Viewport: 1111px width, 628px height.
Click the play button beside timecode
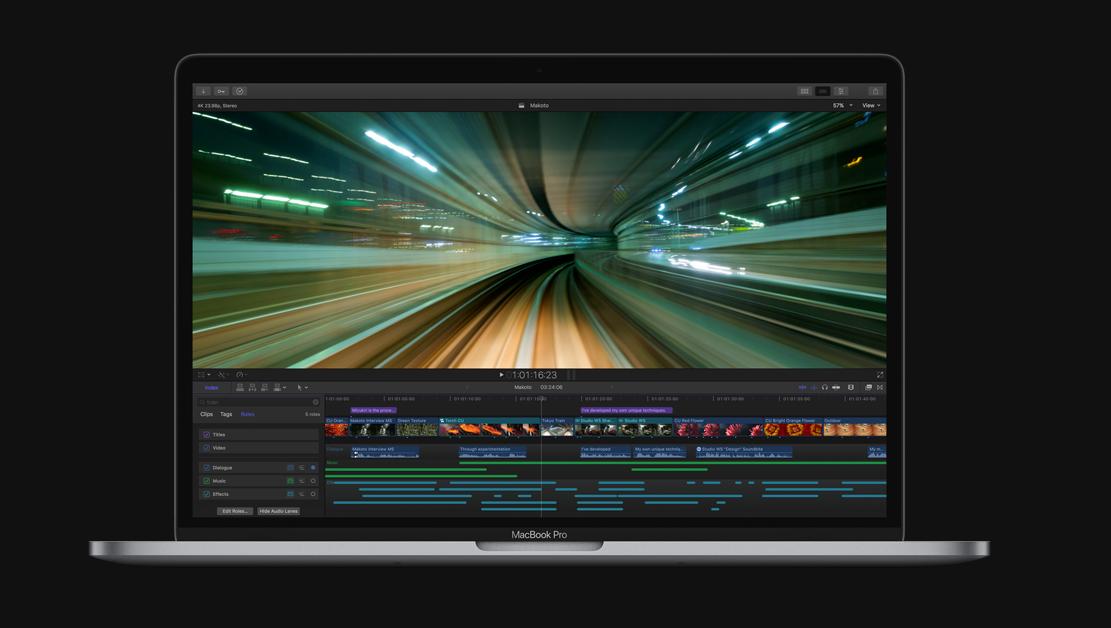pyautogui.click(x=502, y=375)
